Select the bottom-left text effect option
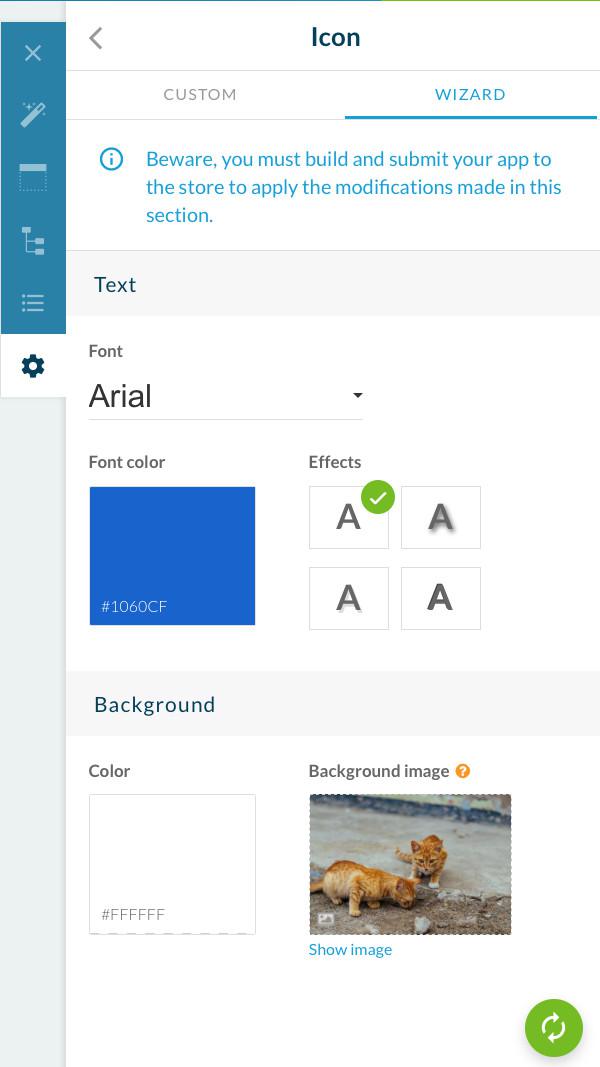600x1067 pixels. pyautogui.click(x=348, y=598)
